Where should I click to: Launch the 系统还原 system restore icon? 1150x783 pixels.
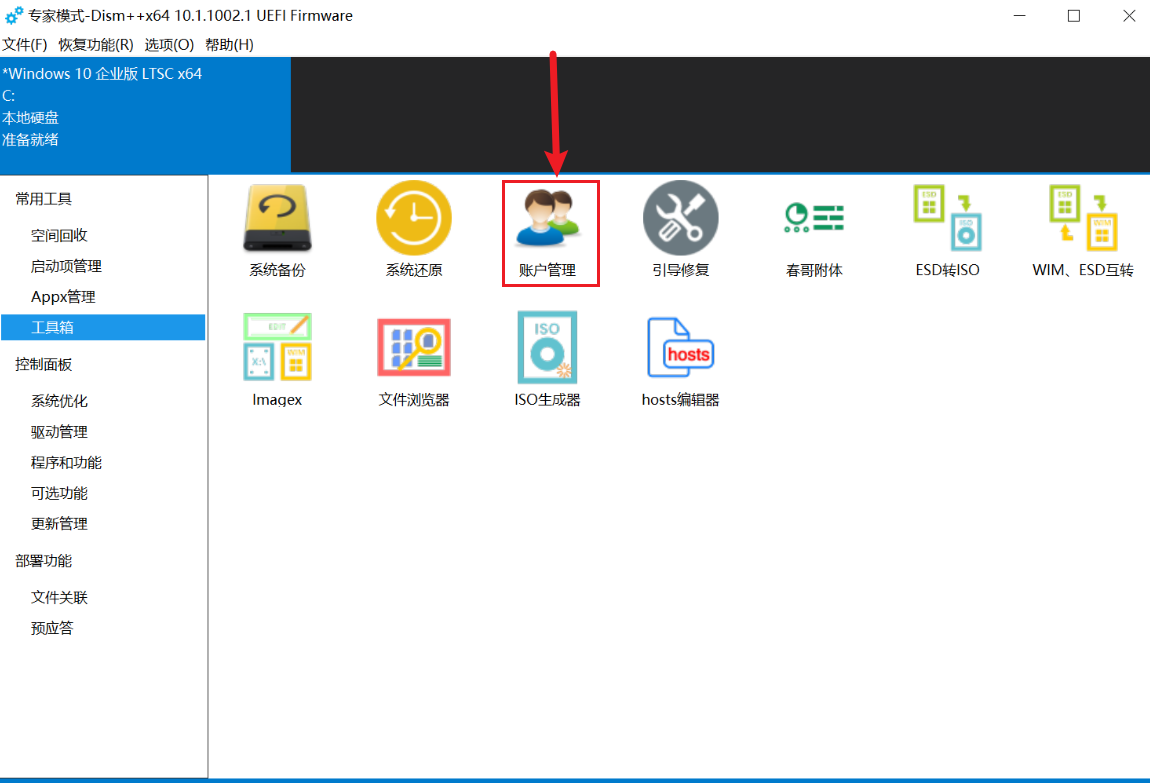[414, 229]
